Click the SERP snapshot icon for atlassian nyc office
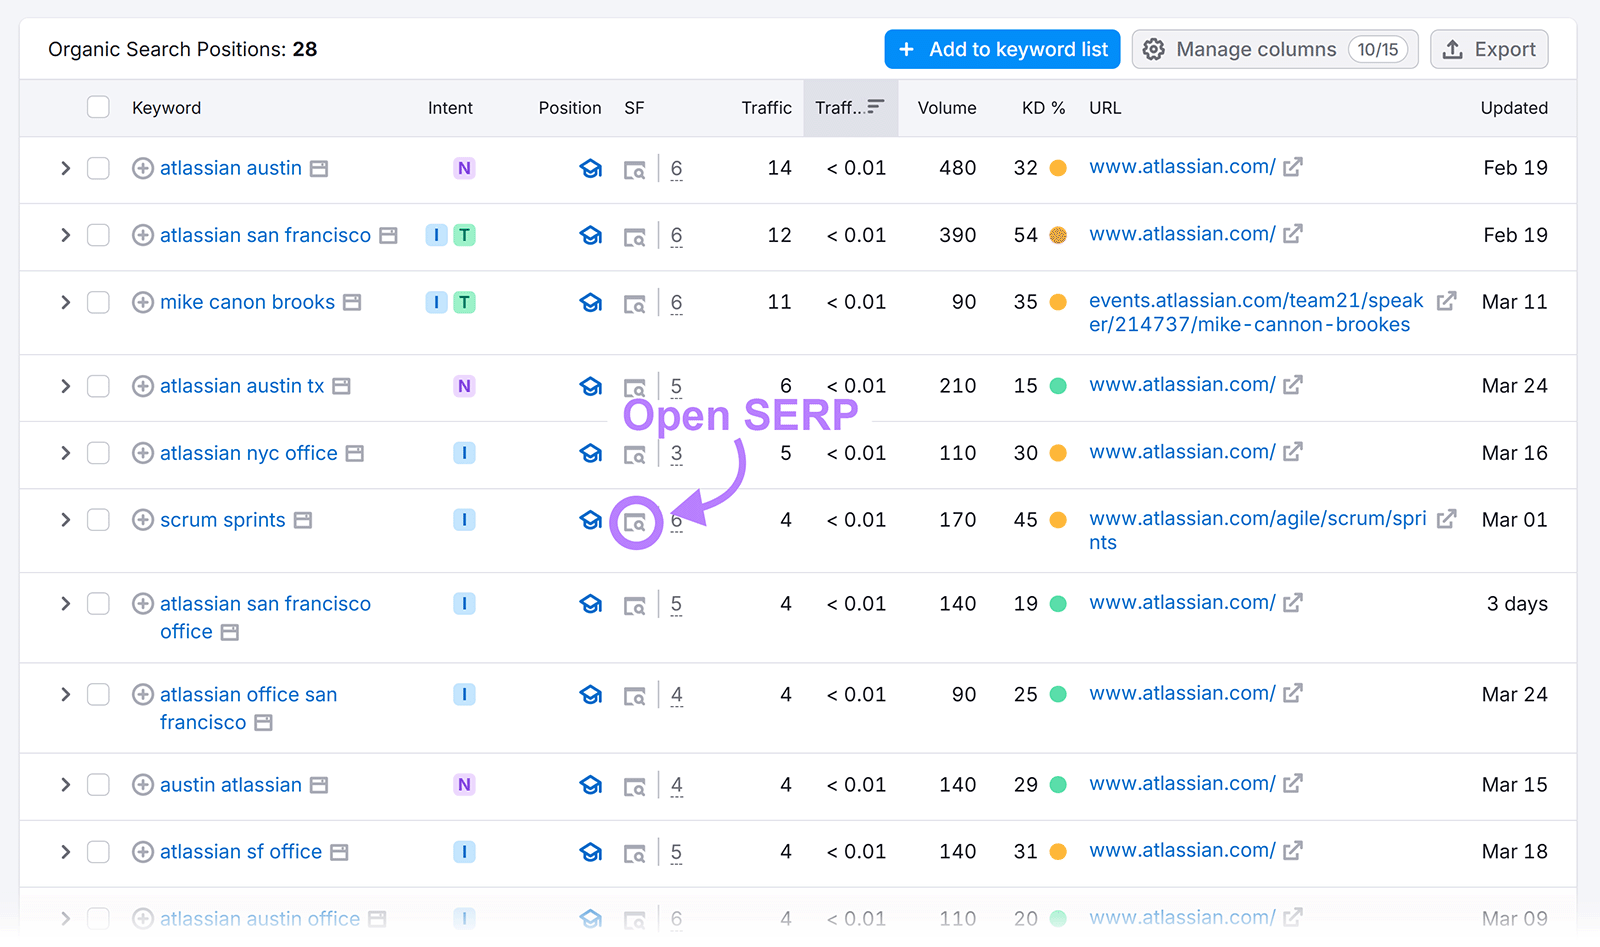The width and height of the screenshot is (1600, 947). [x=636, y=453]
